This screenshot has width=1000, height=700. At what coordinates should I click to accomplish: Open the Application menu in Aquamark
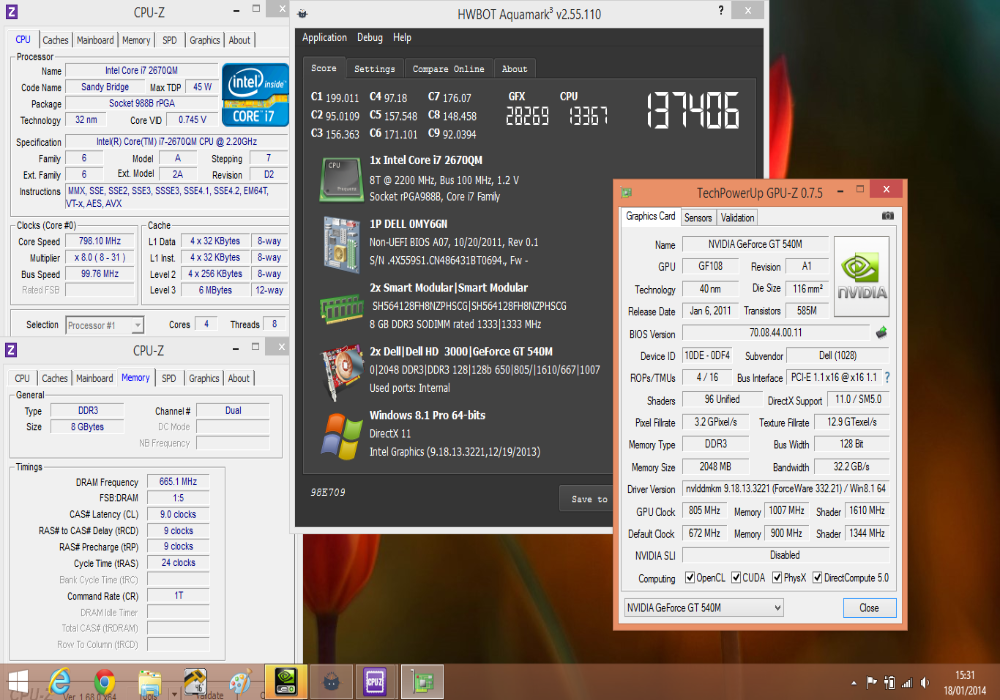click(x=325, y=38)
